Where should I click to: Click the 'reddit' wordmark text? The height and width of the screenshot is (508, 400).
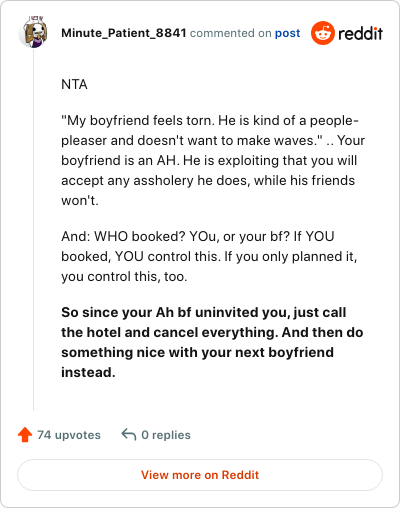360,33
